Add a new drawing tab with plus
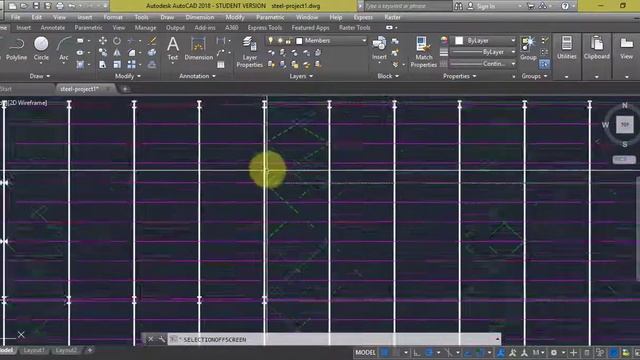Image resolution: width=640 pixels, height=360 pixels. [x=125, y=89]
